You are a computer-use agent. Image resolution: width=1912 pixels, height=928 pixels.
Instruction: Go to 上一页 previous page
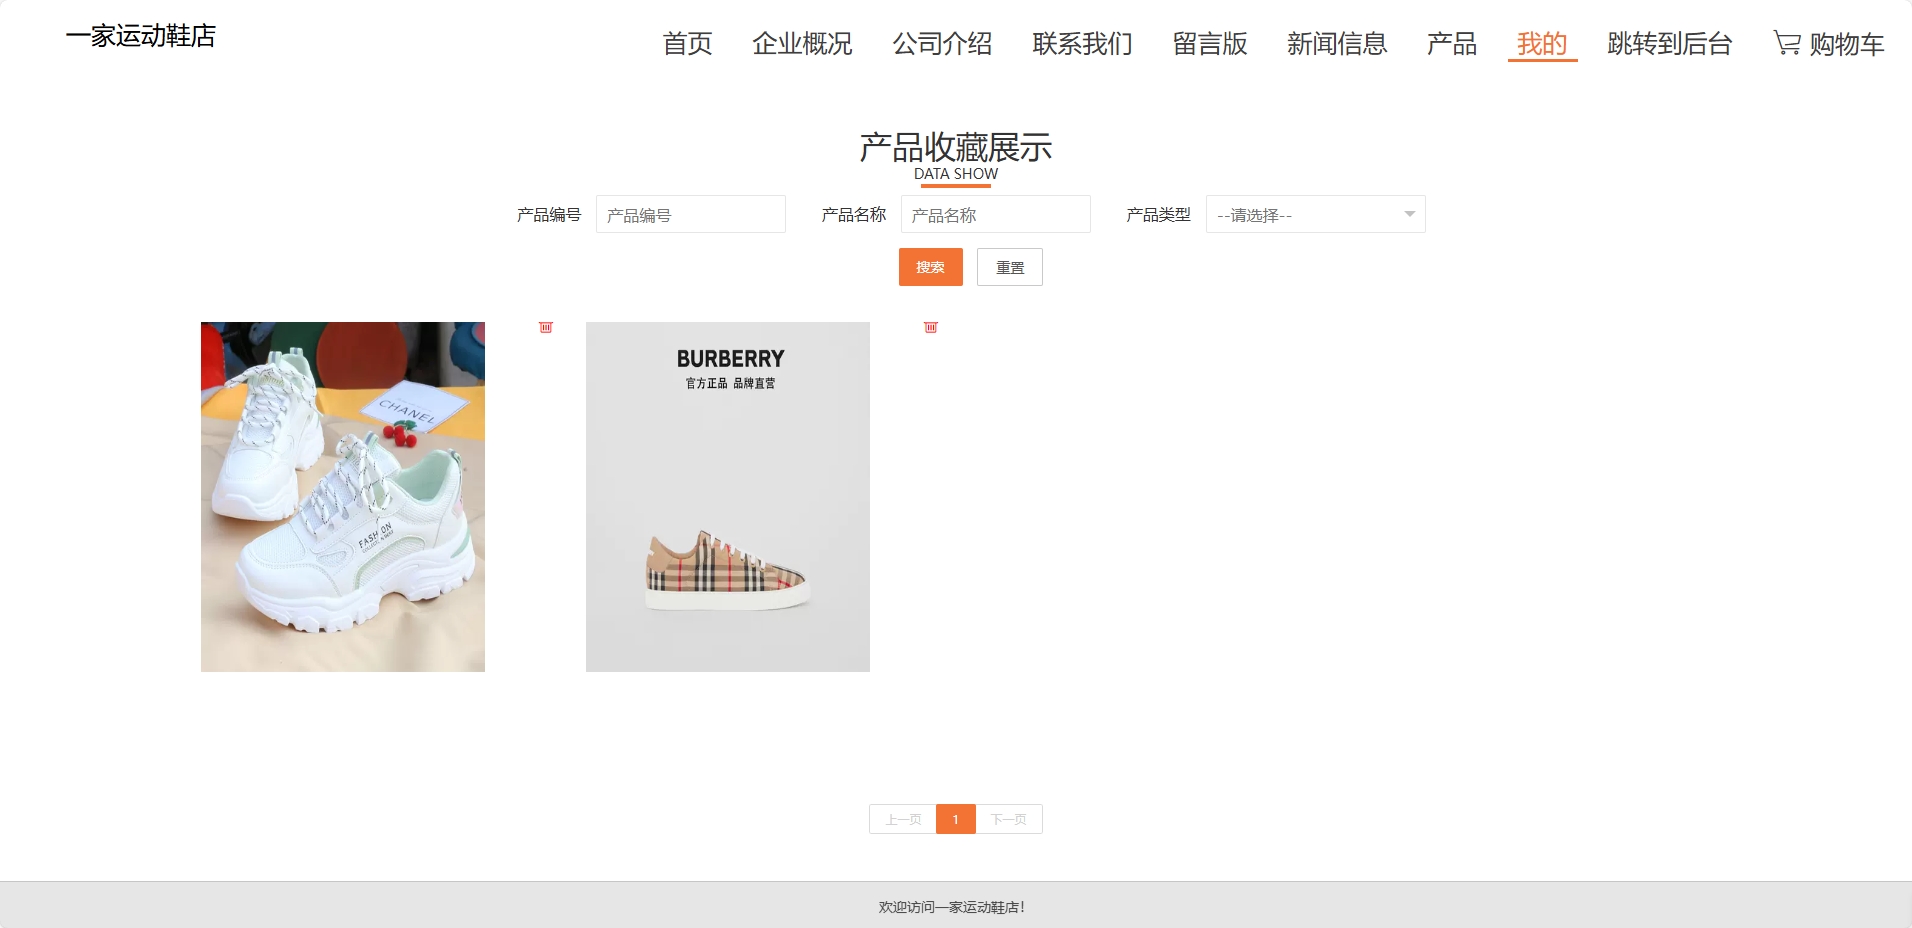pyautogui.click(x=901, y=819)
